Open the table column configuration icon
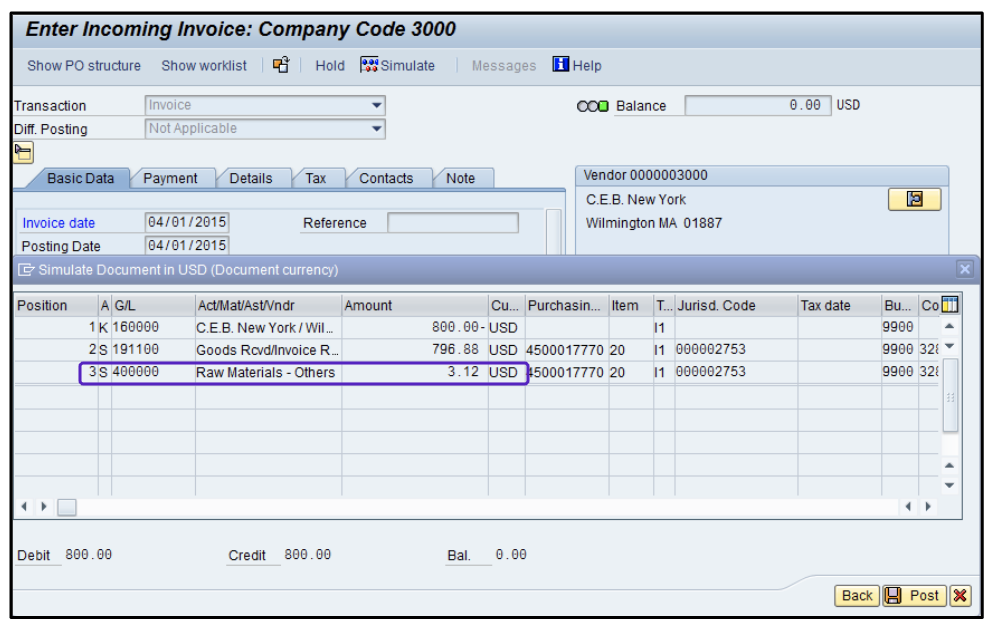The height and width of the screenshot is (628, 994). pyautogui.click(x=950, y=305)
